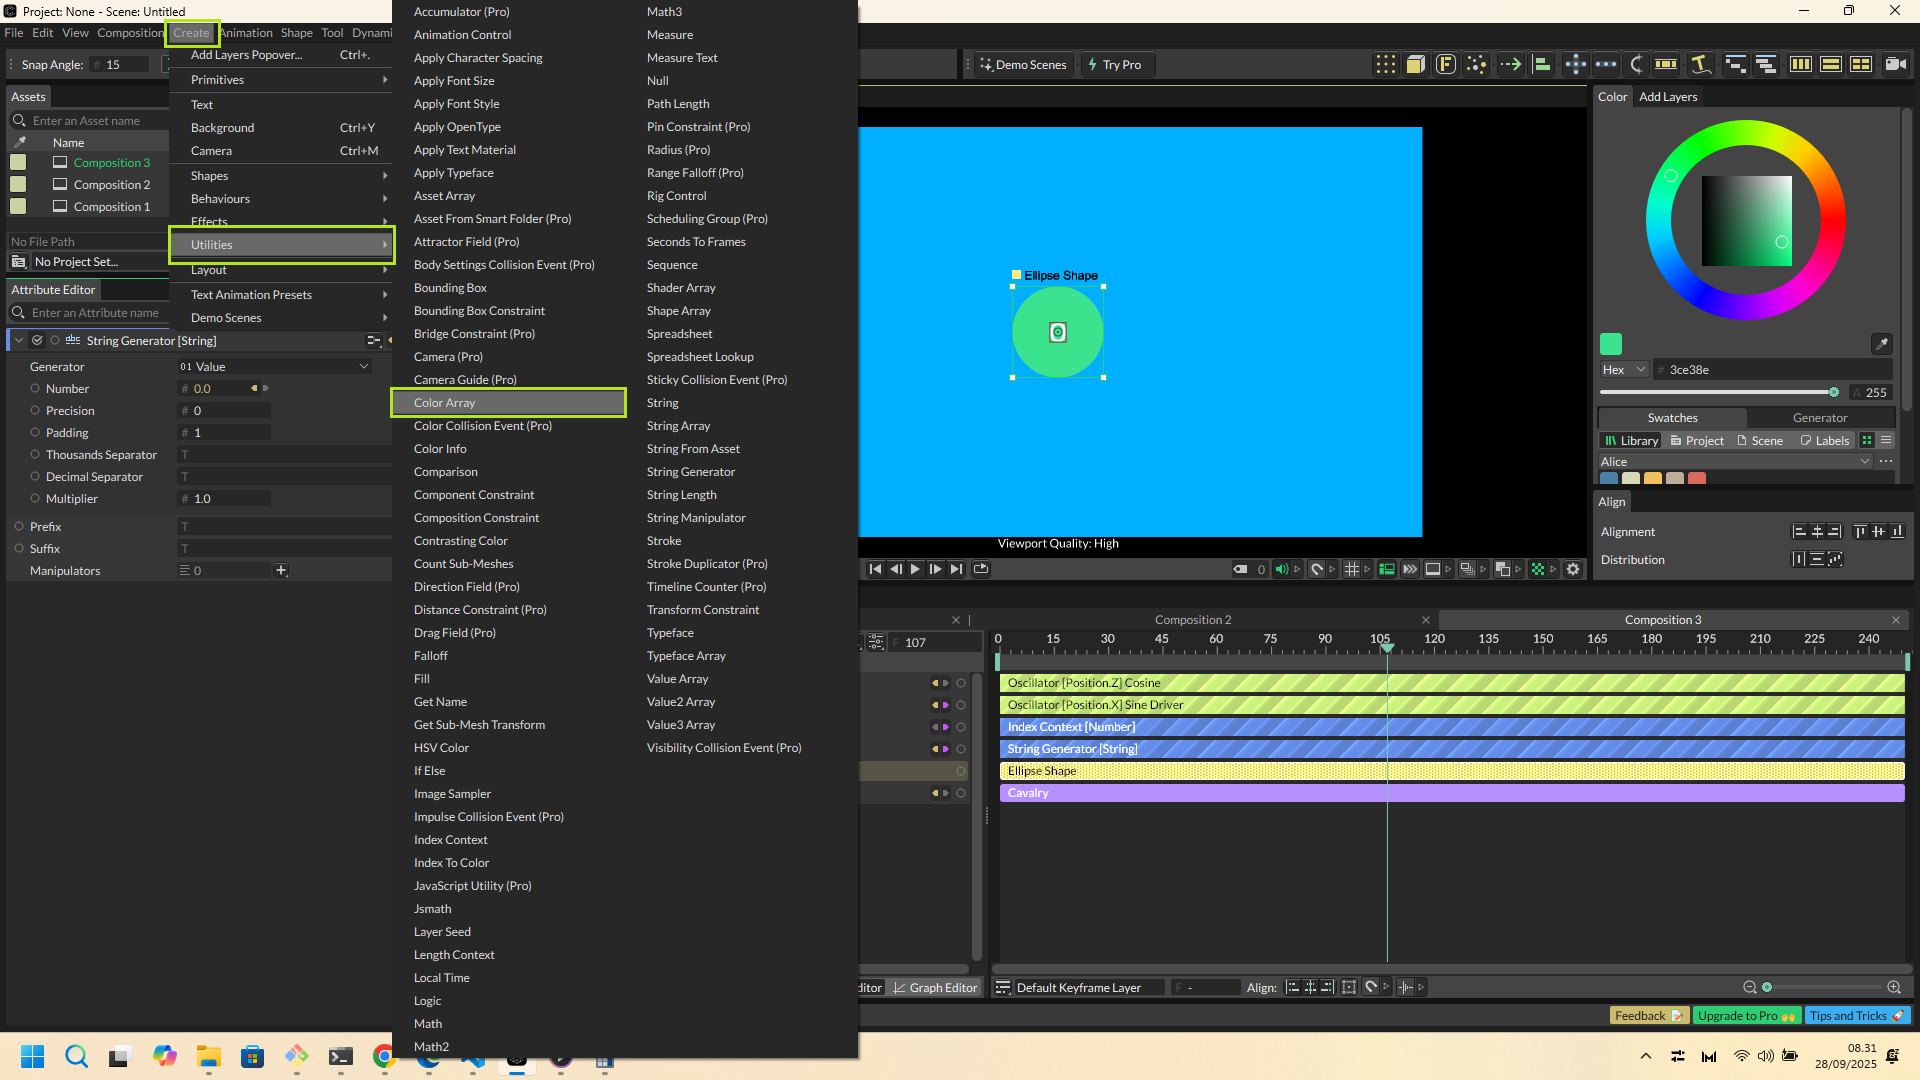Open the Hex color mode dropdown
The width and height of the screenshot is (1920, 1080).
(1623, 370)
